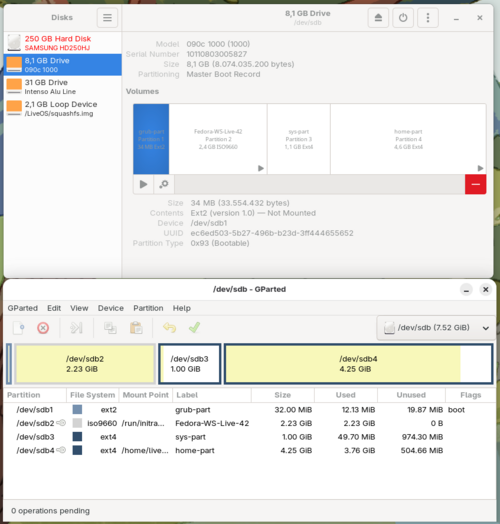Open the View menu in GParted
The width and height of the screenshot is (500, 524).
pyautogui.click(x=79, y=308)
